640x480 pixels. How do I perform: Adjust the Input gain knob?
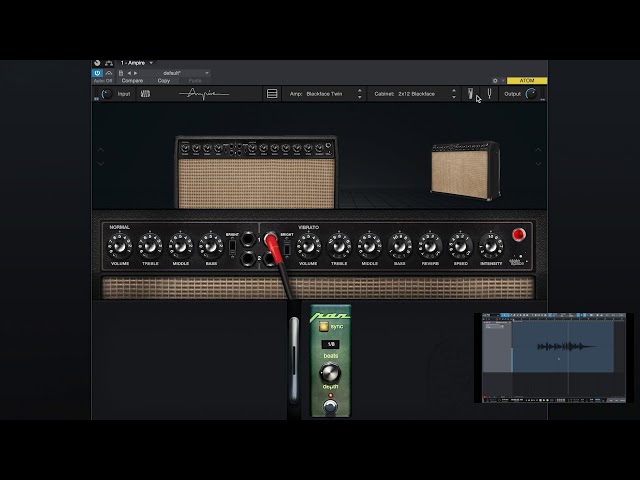pos(107,94)
